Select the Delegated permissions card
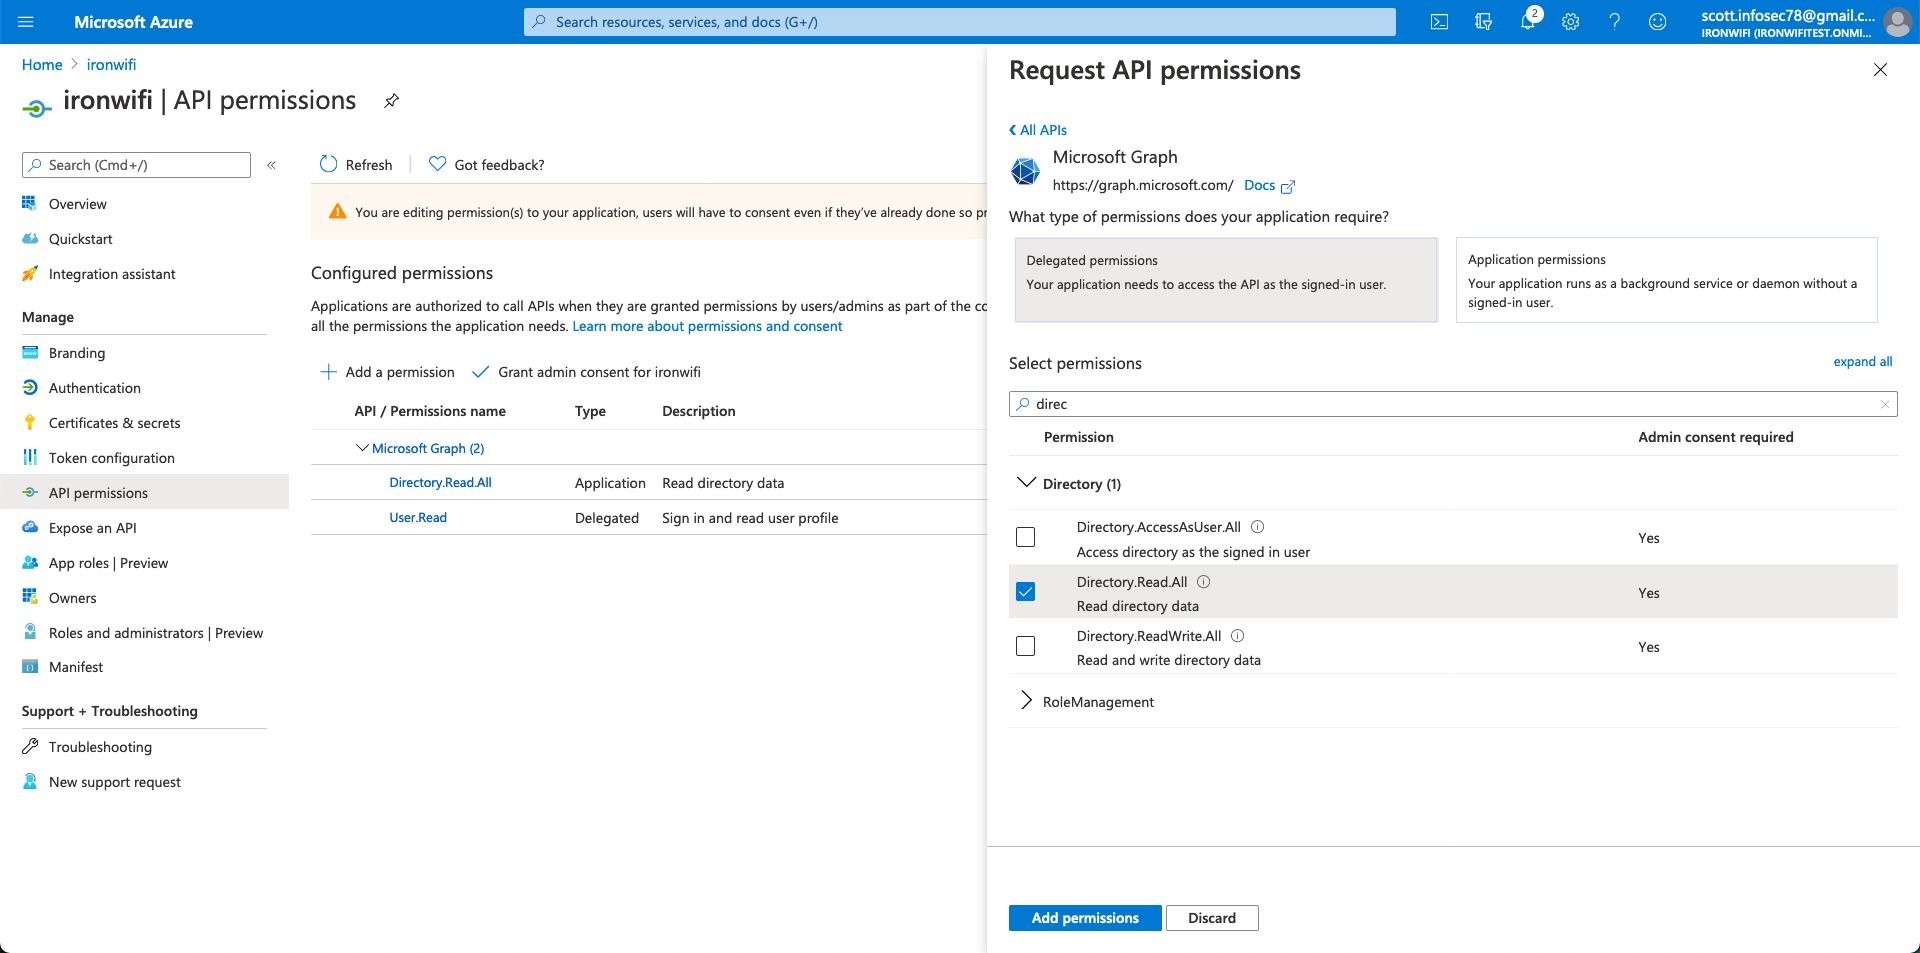Screen dimensions: 1920x953 point(1225,280)
